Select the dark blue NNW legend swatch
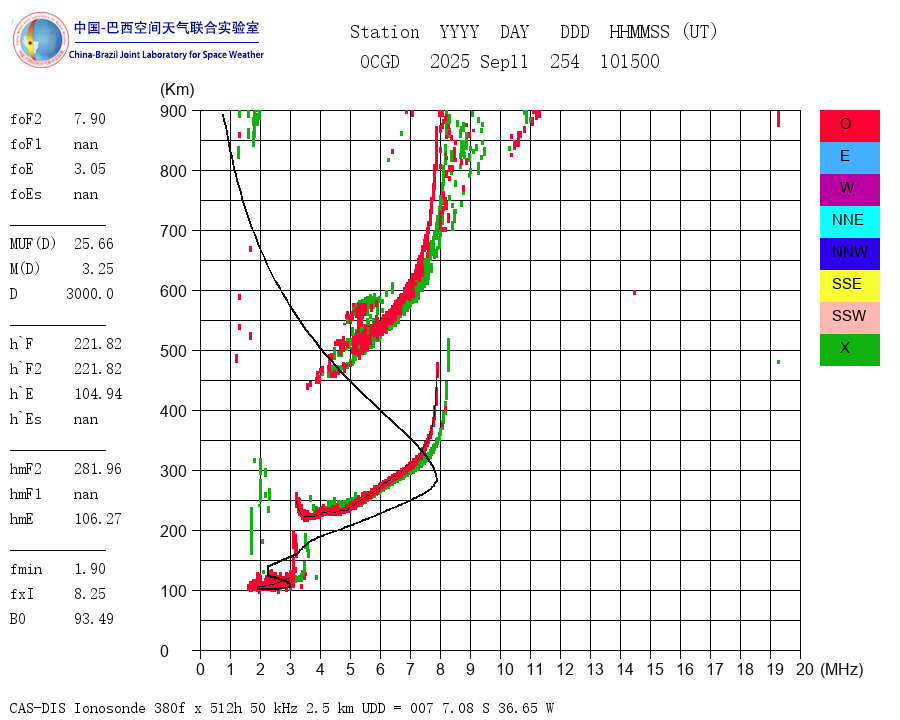900x720 pixels. pos(849,254)
